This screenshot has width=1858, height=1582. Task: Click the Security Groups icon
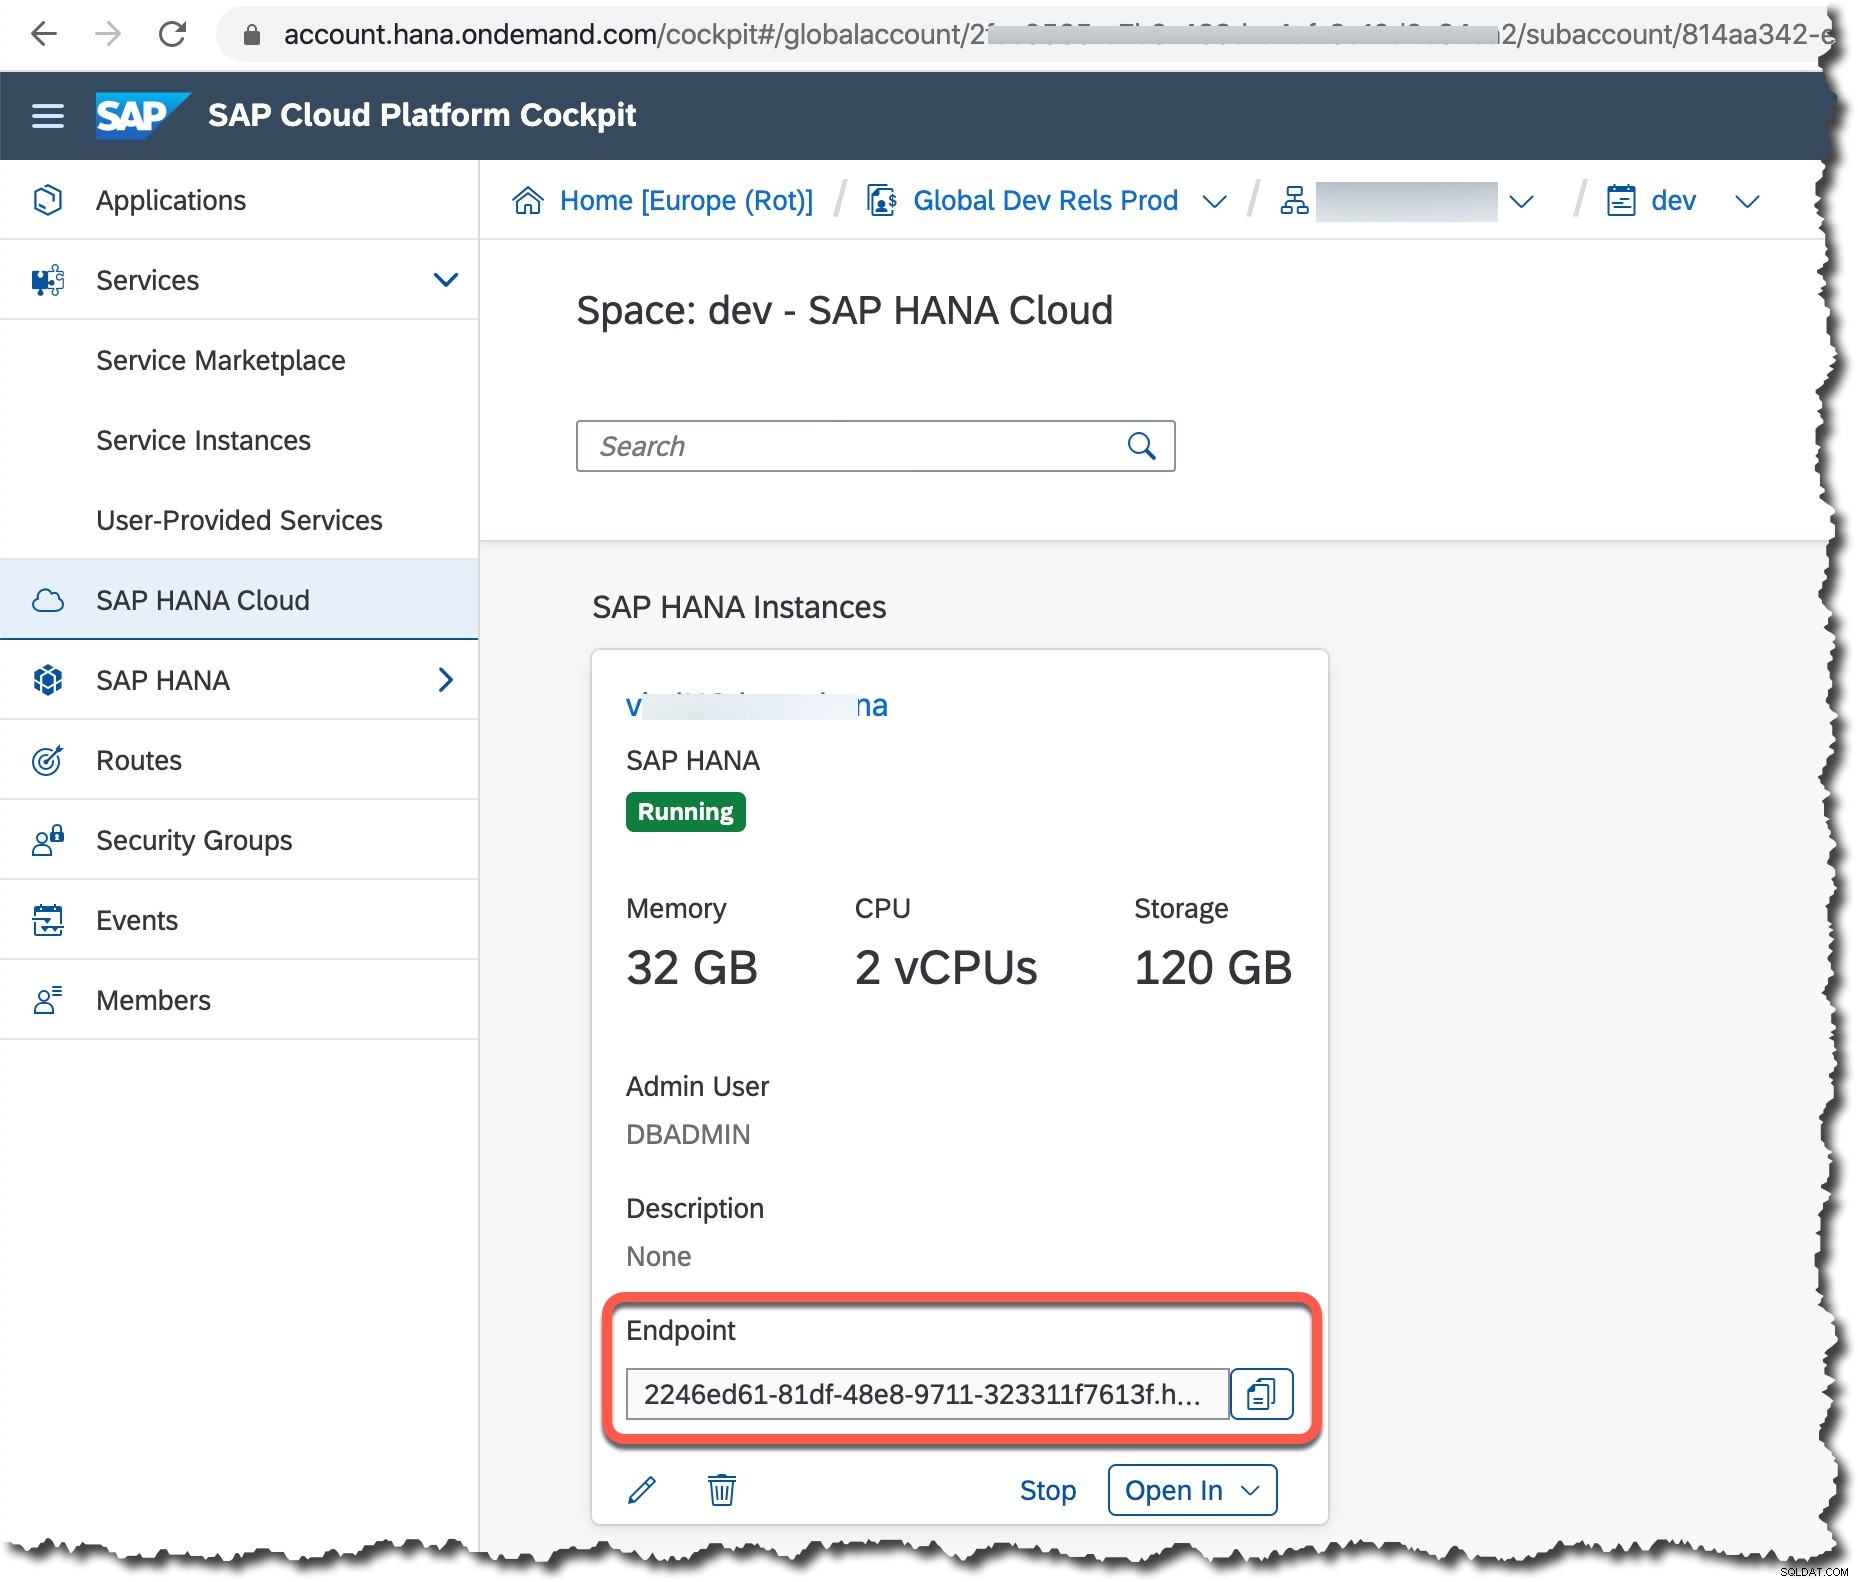(x=47, y=840)
